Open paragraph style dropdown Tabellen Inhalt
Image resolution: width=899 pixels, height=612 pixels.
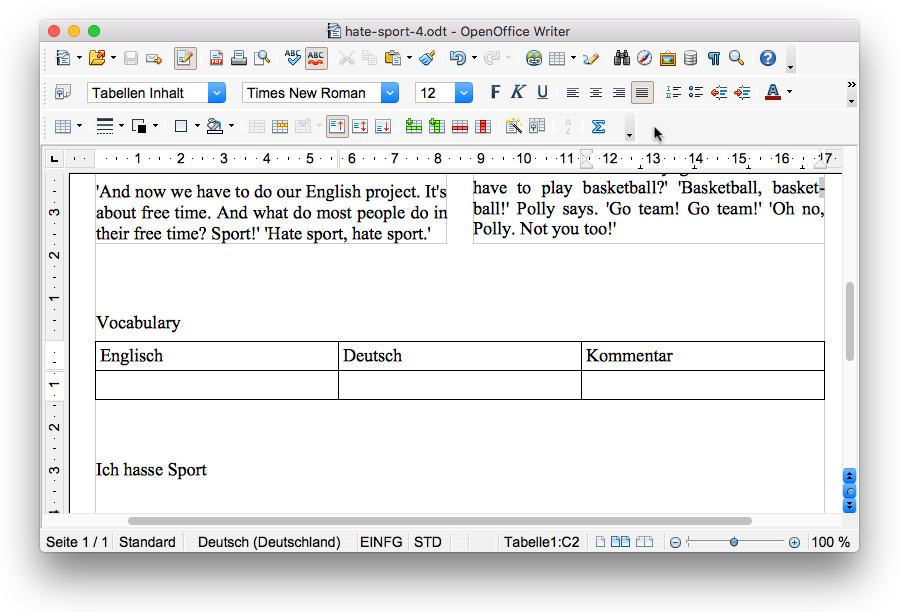[217, 93]
